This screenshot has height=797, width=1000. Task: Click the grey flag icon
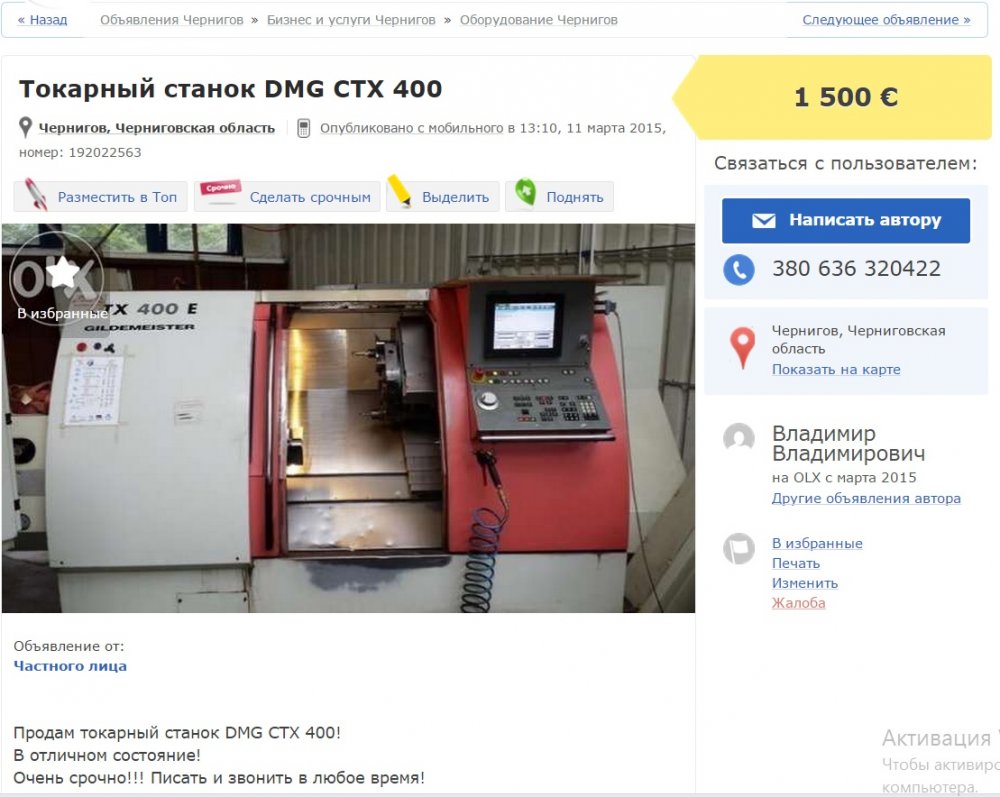click(x=739, y=548)
